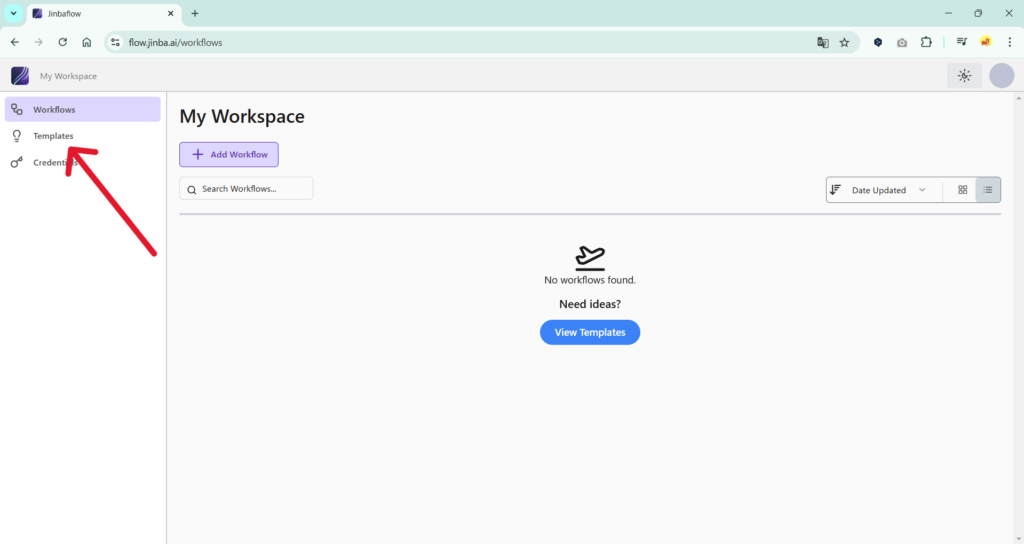This screenshot has width=1024, height=544.
Task: Switch to list view layout
Action: point(987,190)
